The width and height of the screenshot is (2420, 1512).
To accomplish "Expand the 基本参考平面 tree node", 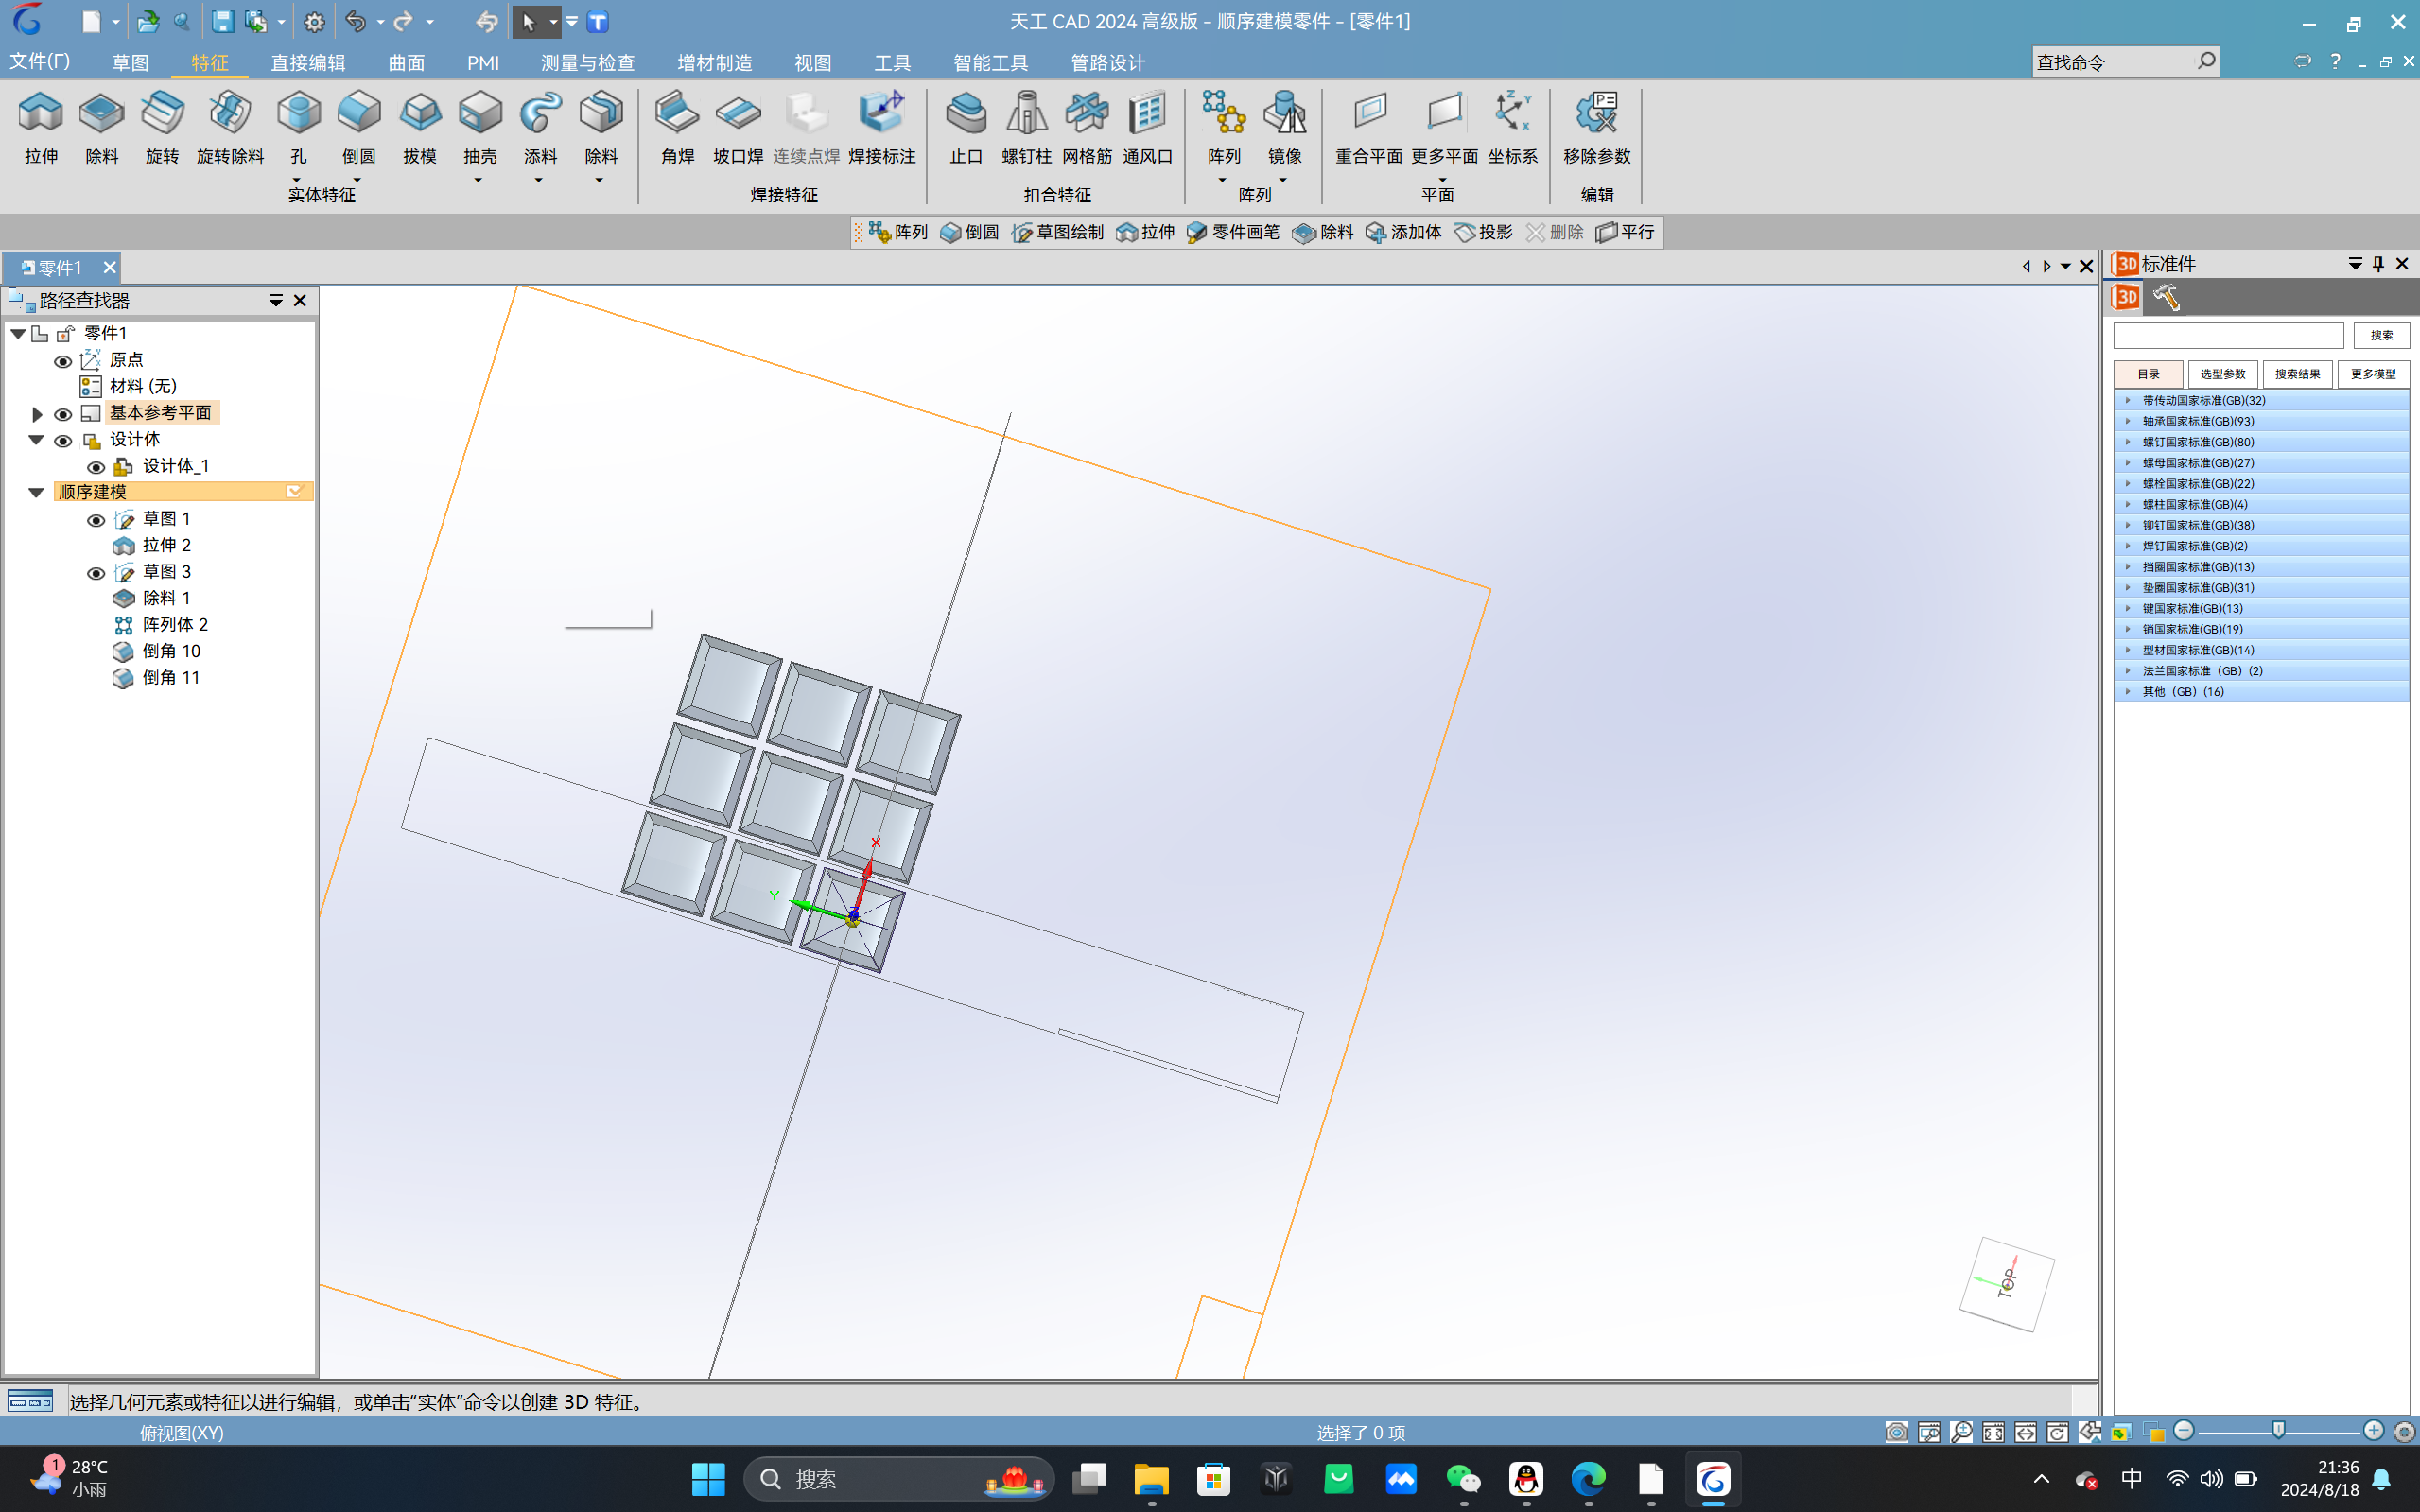I will click(37, 413).
